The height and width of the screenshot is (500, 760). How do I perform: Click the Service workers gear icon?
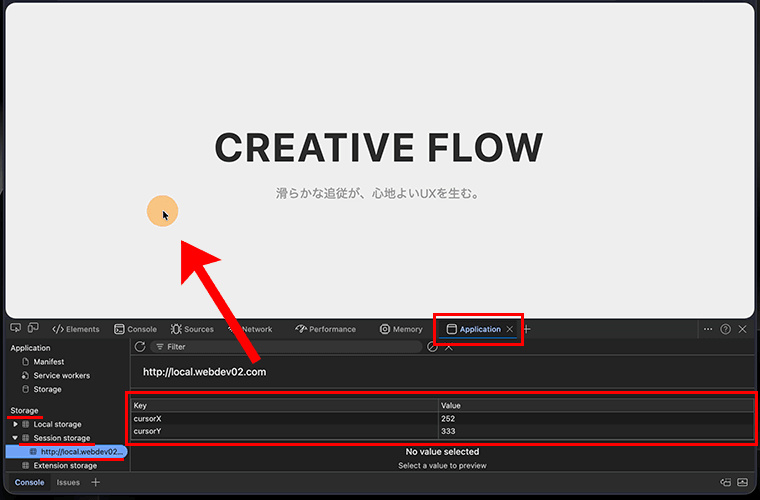click(26, 375)
